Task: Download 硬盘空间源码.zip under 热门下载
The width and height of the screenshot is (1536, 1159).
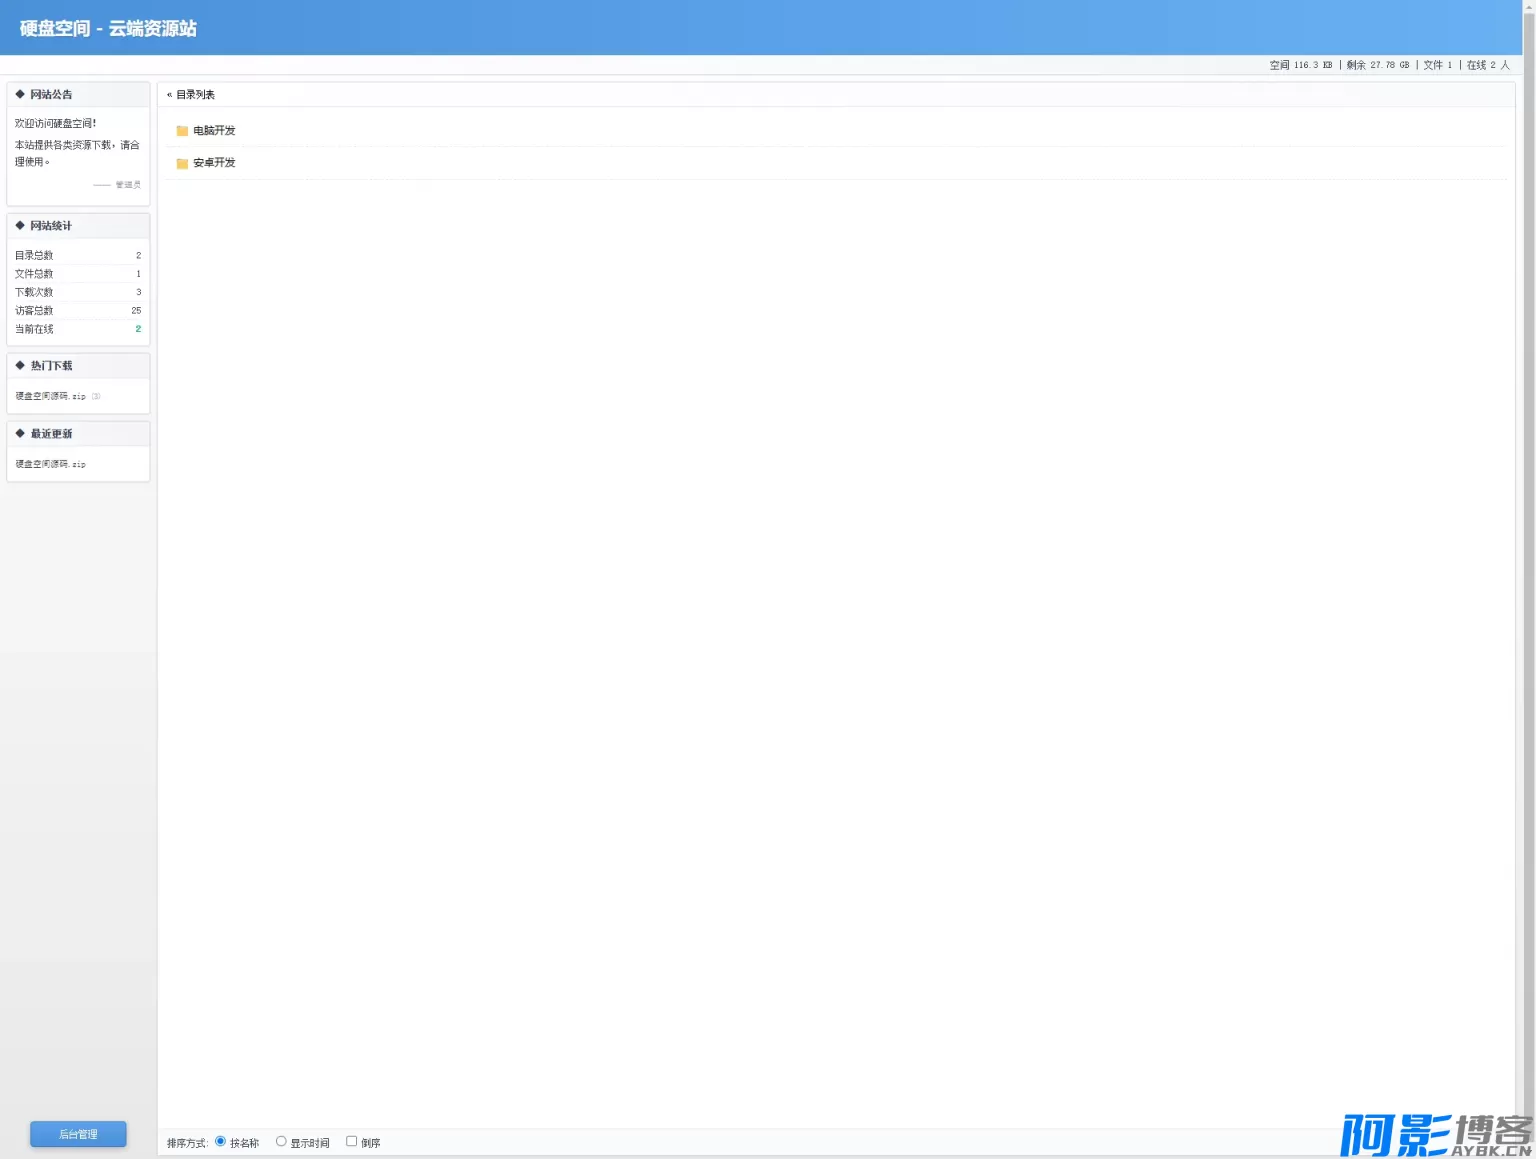Action: point(51,397)
